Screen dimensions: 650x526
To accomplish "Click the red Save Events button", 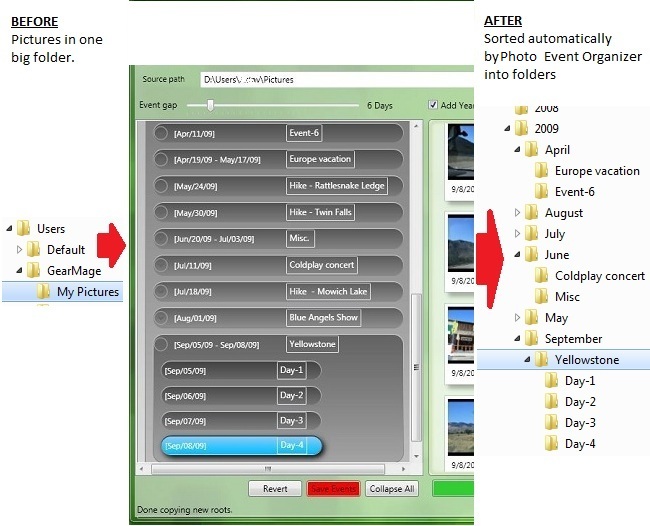I will [x=333, y=489].
